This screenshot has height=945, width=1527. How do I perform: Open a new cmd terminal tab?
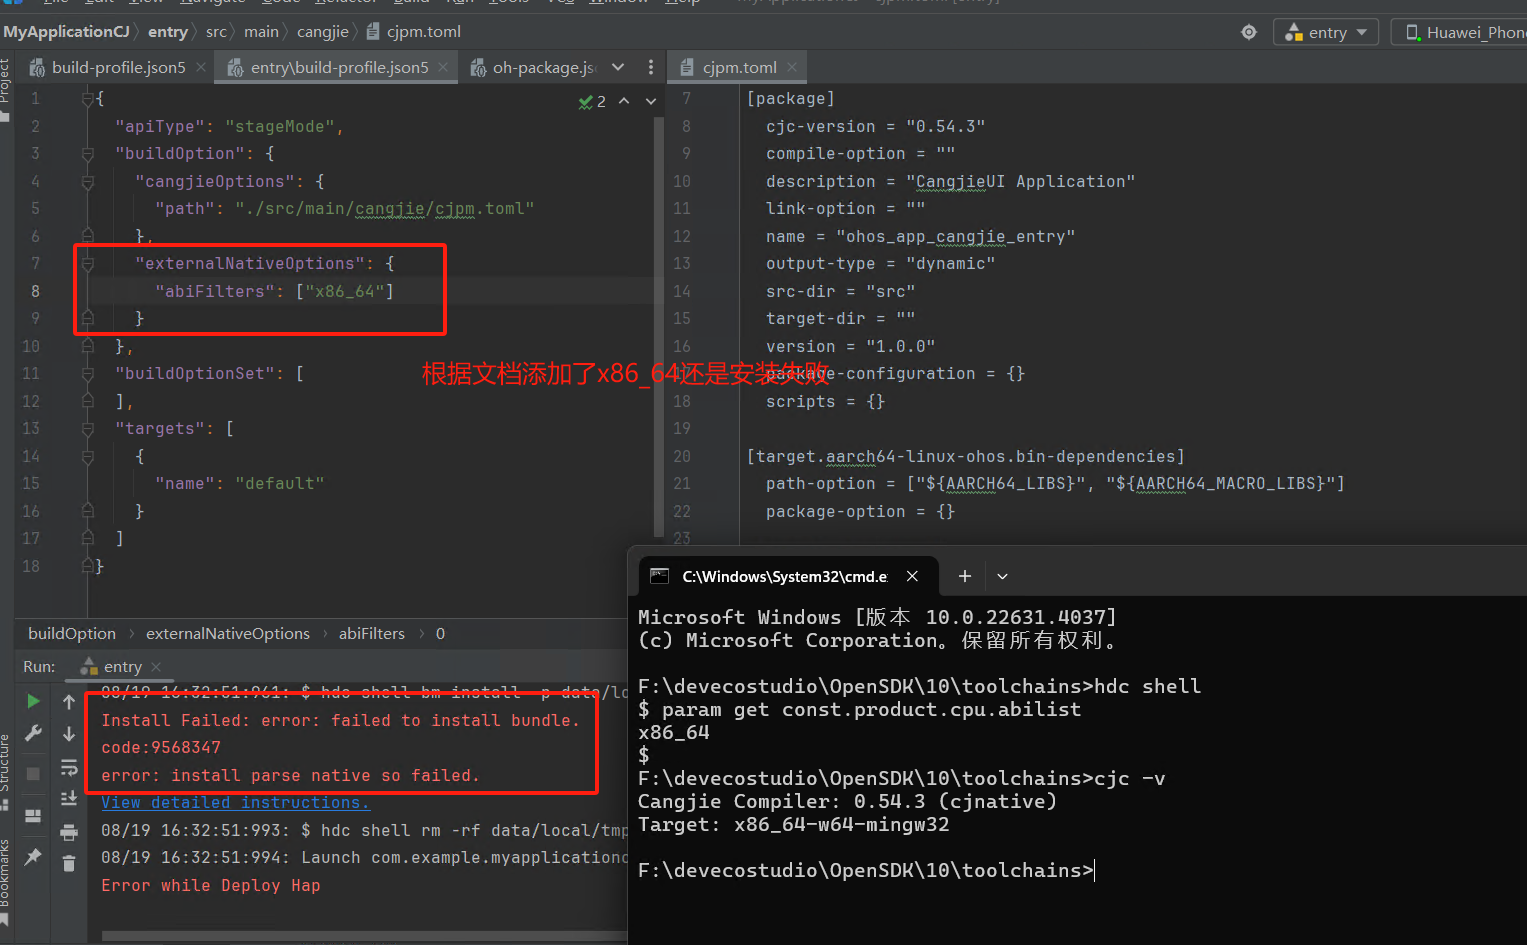964,576
